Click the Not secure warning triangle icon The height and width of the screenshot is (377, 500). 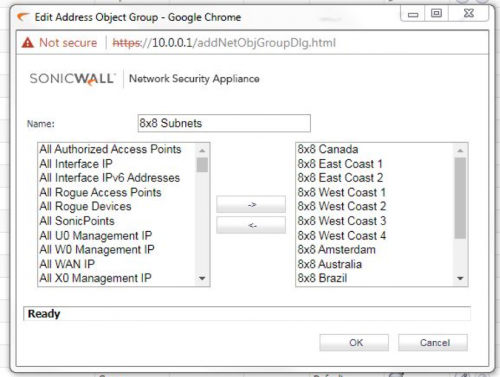point(28,43)
